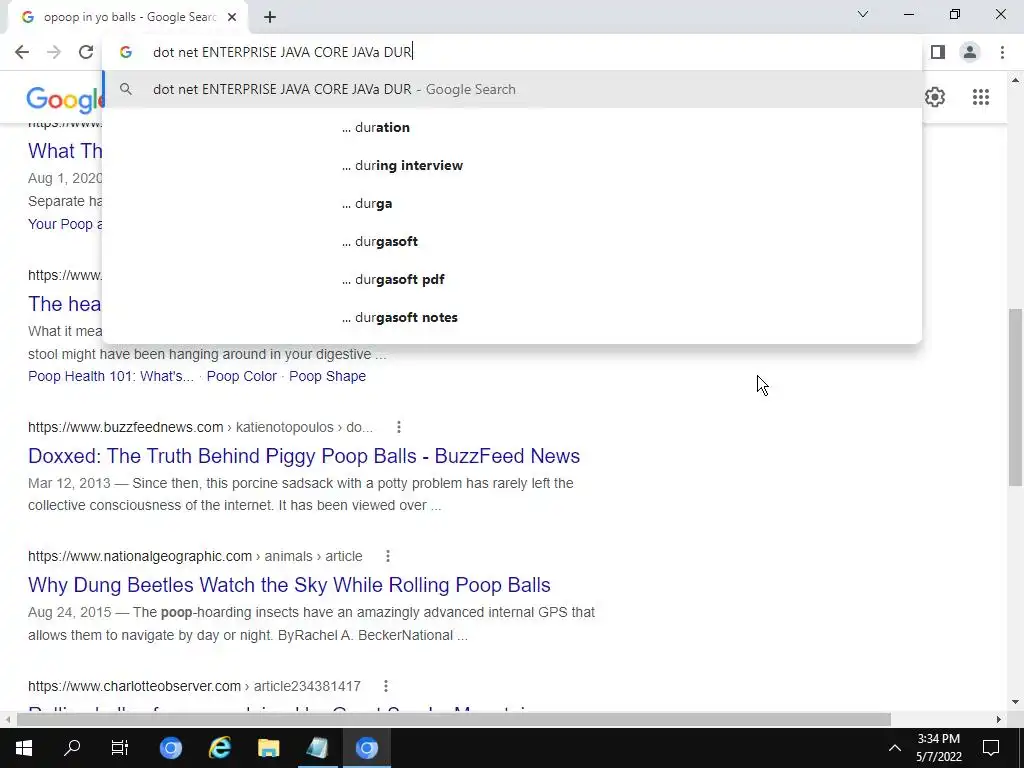The height and width of the screenshot is (768, 1024).
Task: Open the Google apps grid
Action: pos(981,97)
